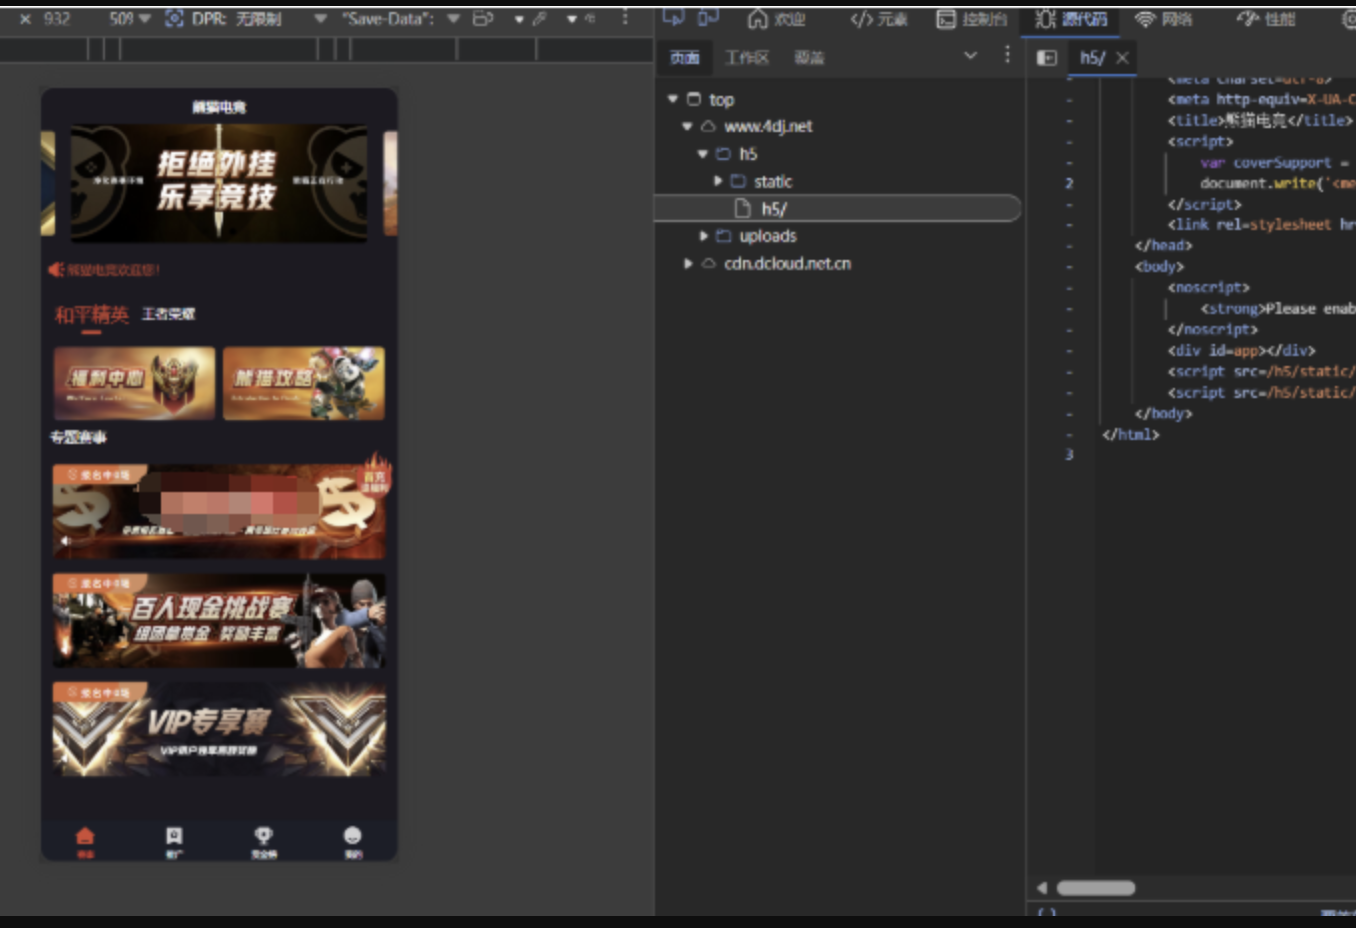Click the <div id=app></div> code line

(1241, 350)
